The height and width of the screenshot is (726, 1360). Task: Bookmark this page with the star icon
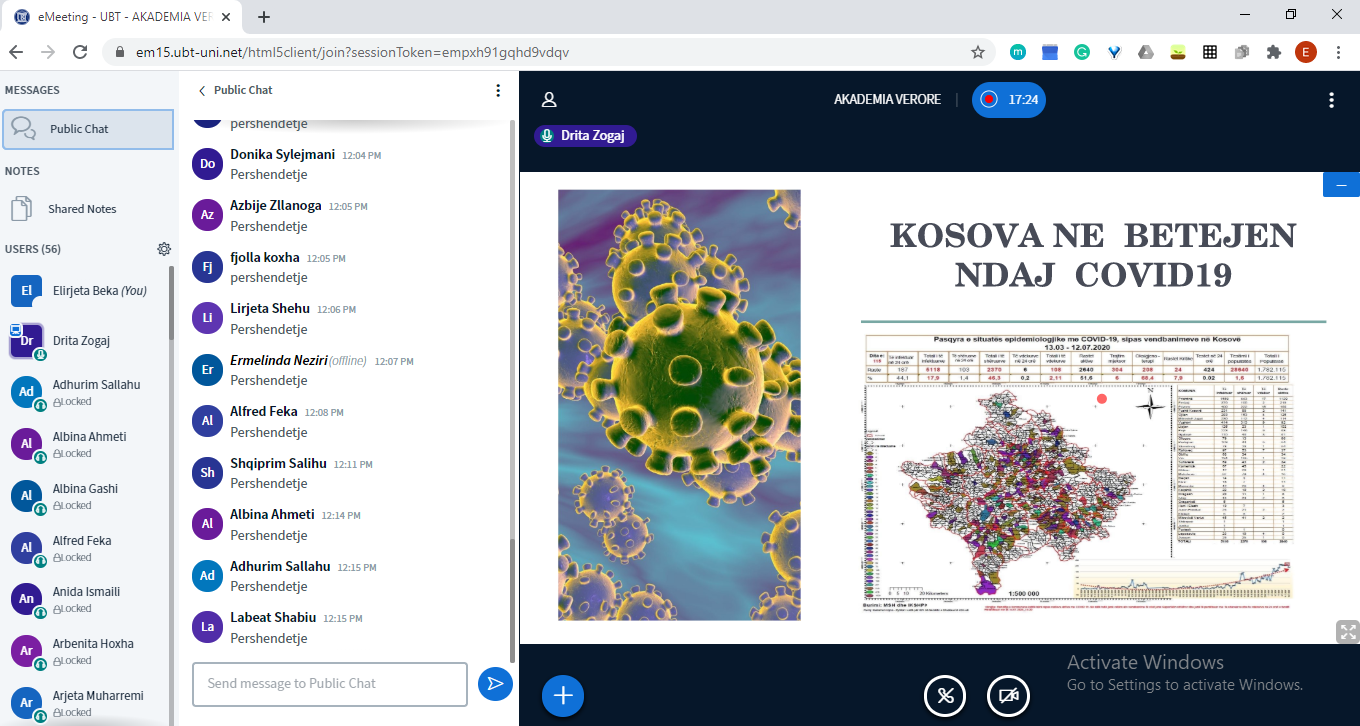point(977,52)
